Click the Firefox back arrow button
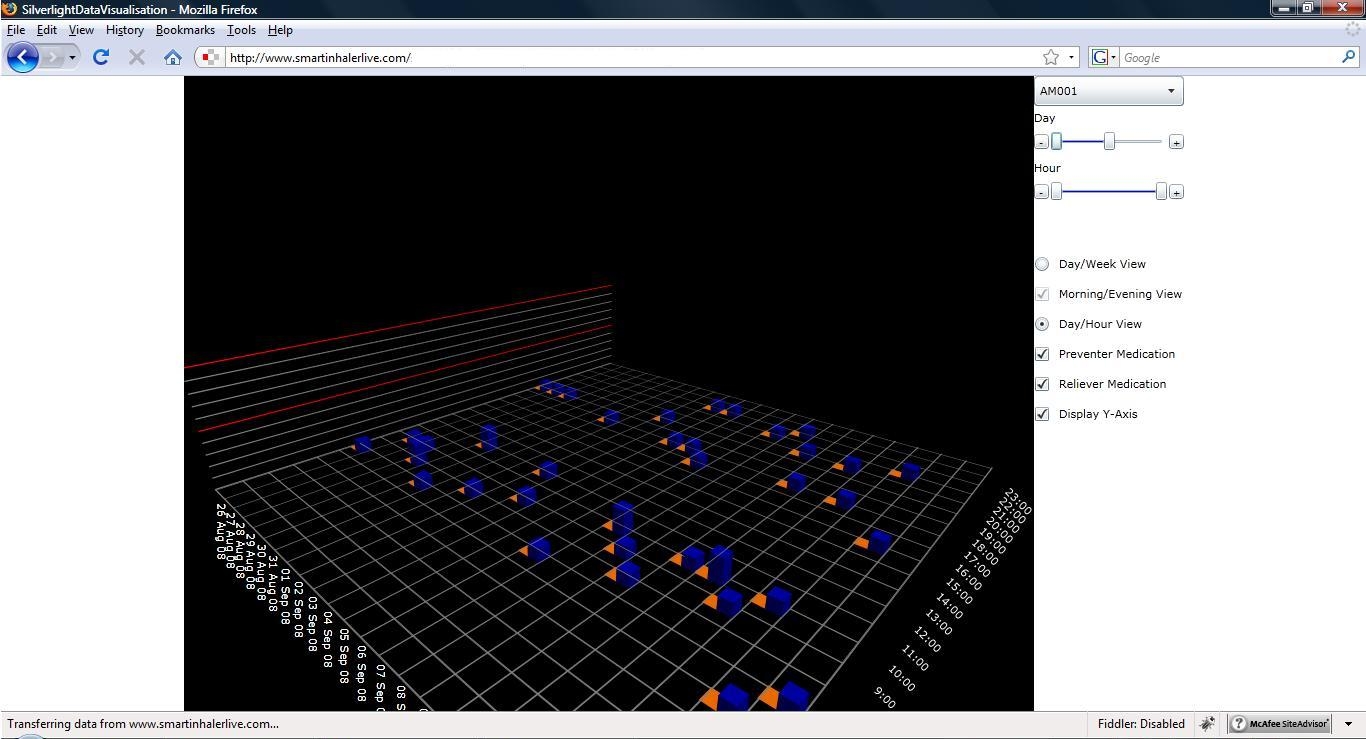Viewport: 1366px width, 739px height. (23, 57)
